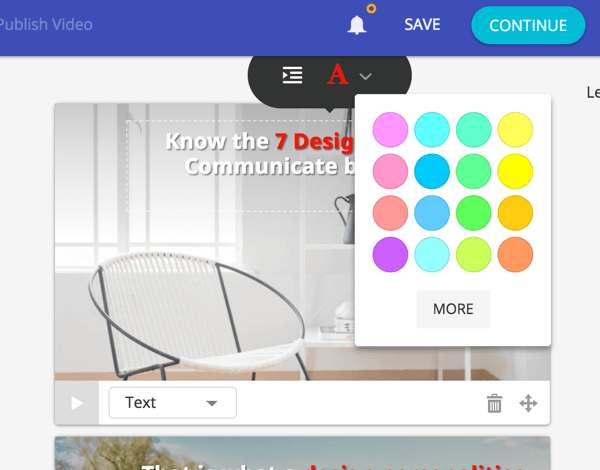Select the salmon red color swatch
This screenshot has height=470, width=600.
390,214
